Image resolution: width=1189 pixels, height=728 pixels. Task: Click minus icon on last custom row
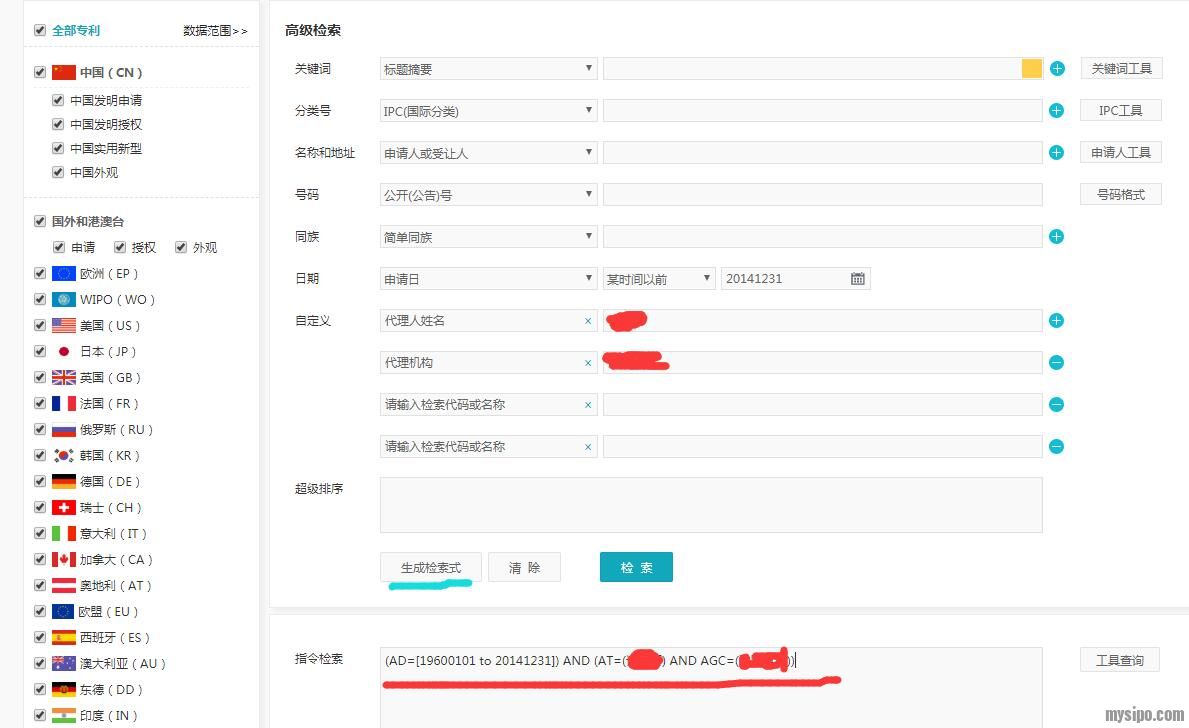[1056, 447]
